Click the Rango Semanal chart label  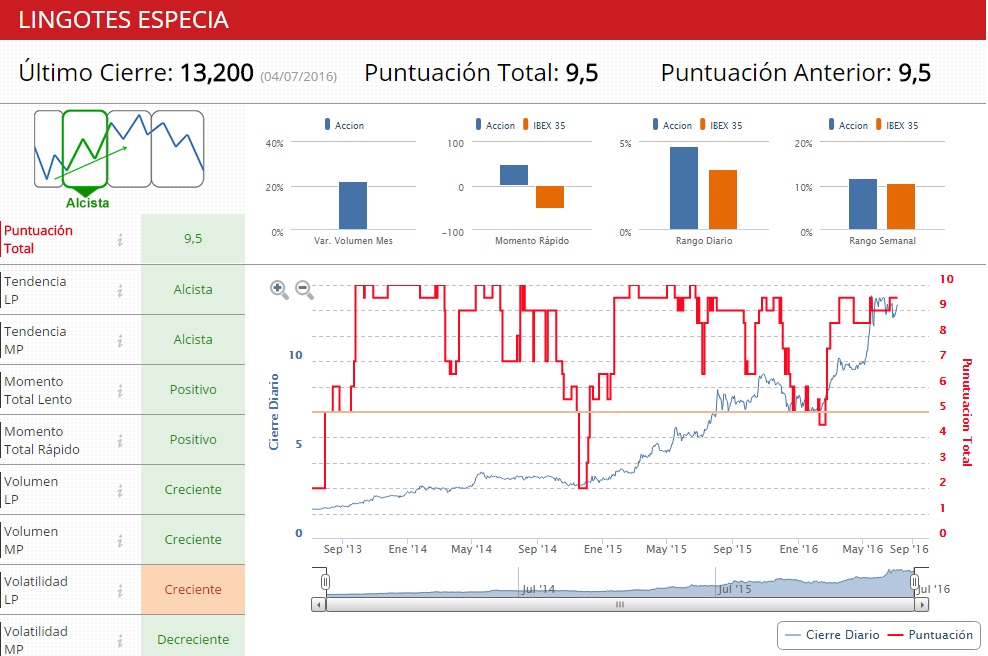pos(882,241)
